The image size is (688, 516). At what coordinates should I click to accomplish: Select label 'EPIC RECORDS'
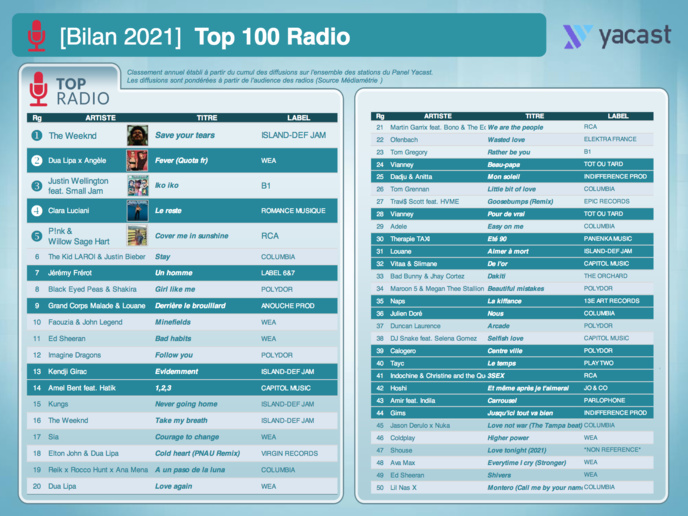pos(606,201)
